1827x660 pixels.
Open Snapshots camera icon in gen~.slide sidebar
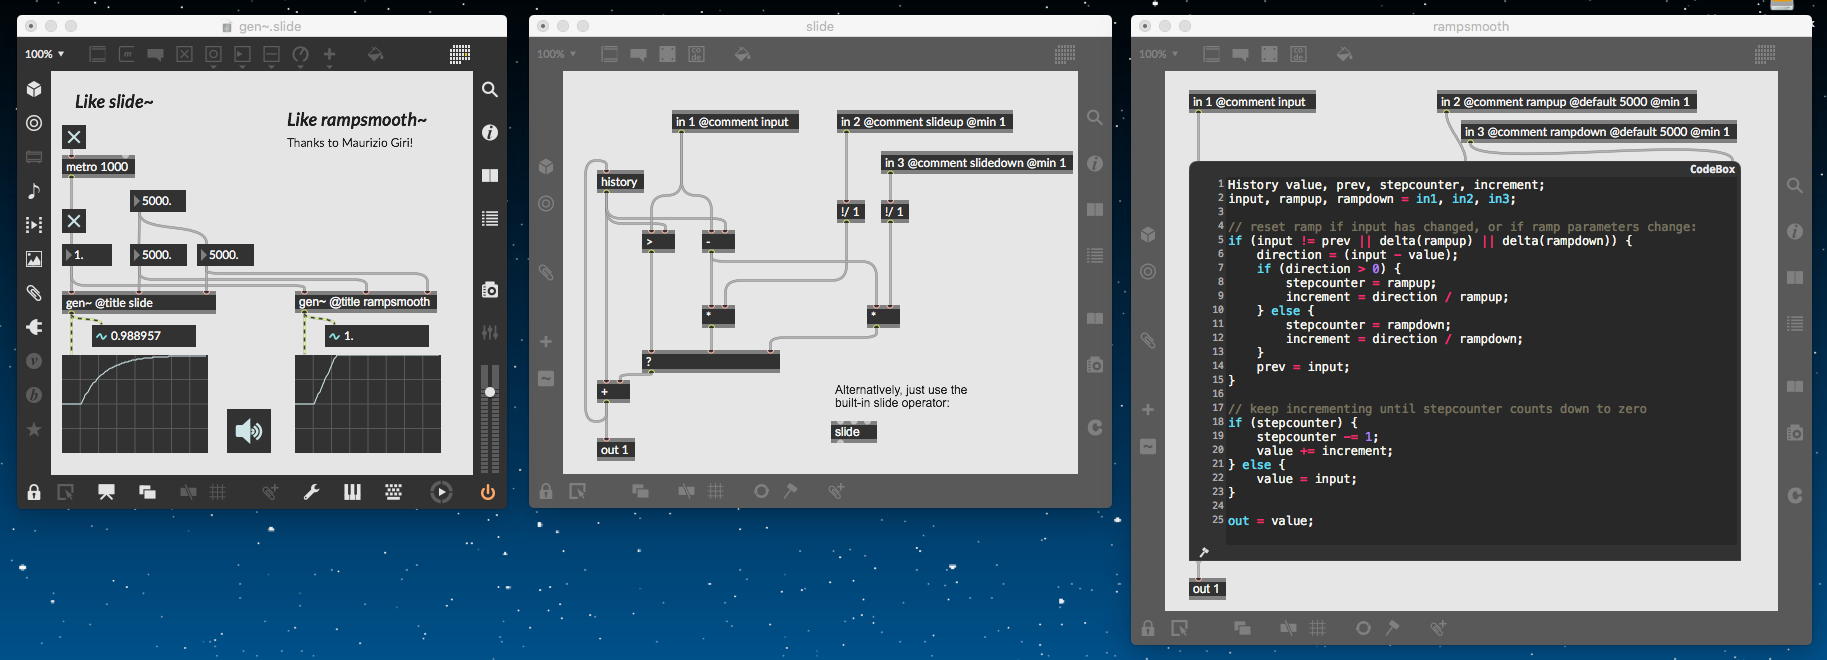(490, 290)
